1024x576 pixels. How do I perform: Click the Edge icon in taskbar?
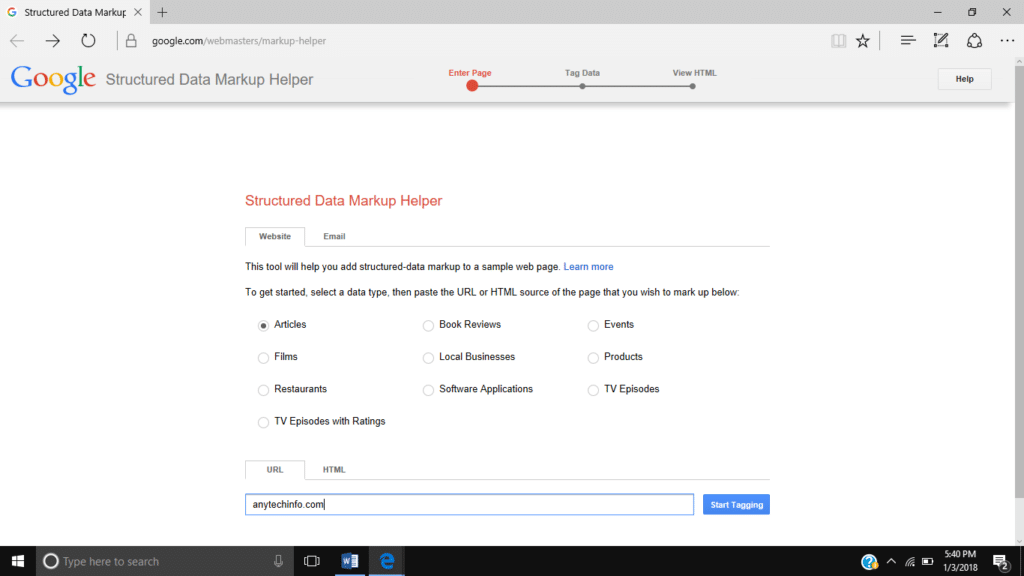pos(387,561)
